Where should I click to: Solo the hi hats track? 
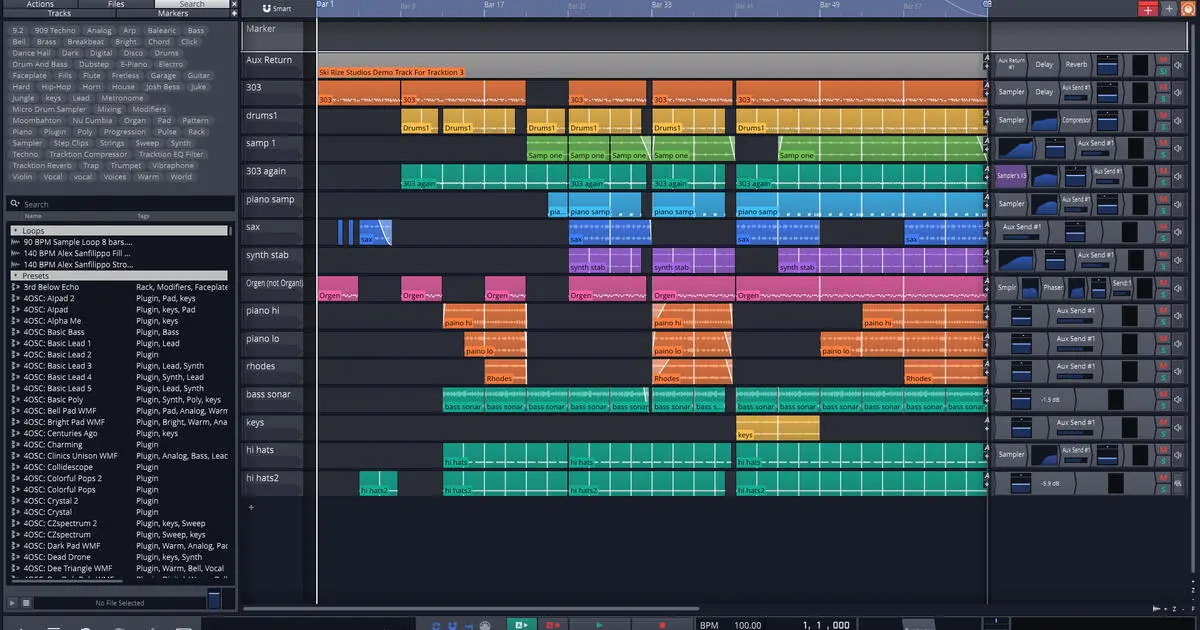[x=1163, y=462]
